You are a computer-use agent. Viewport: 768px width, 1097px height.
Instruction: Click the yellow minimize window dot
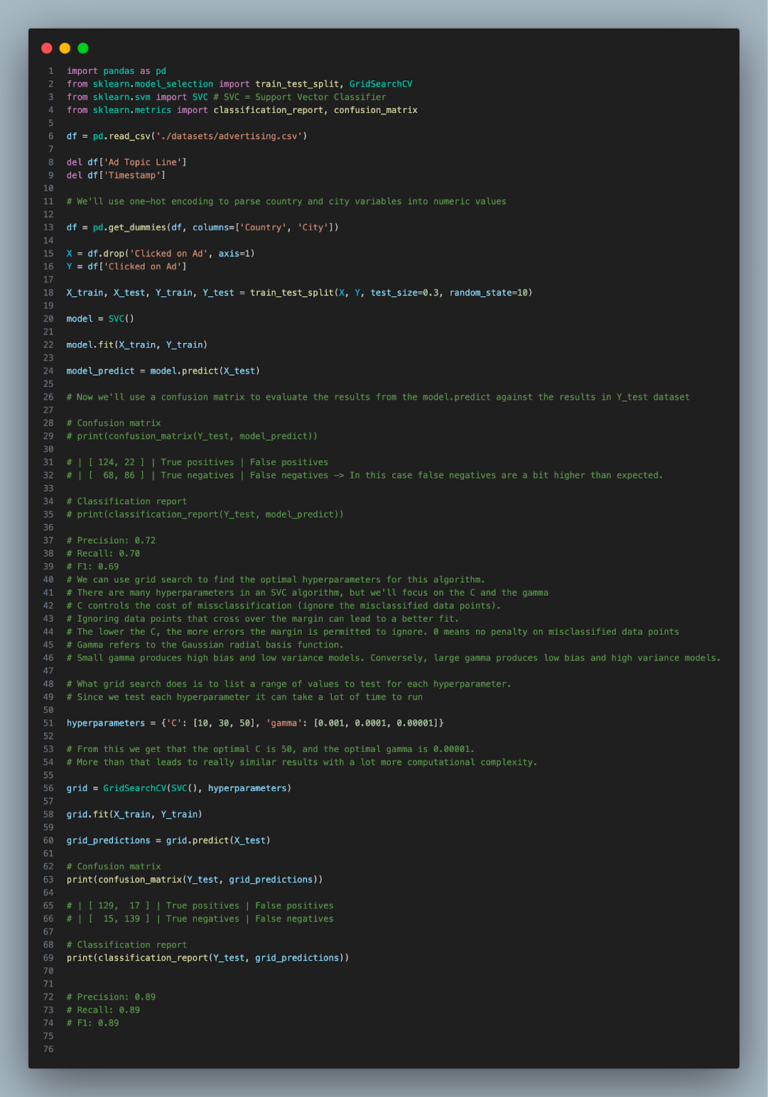coord(65,48)
